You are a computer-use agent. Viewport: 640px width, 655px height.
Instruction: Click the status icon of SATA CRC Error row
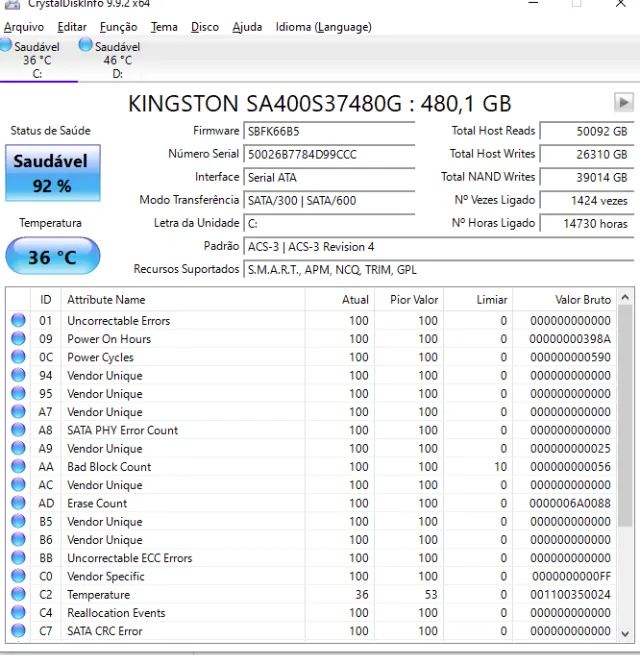pyautogui.click(x=18, y=631)
